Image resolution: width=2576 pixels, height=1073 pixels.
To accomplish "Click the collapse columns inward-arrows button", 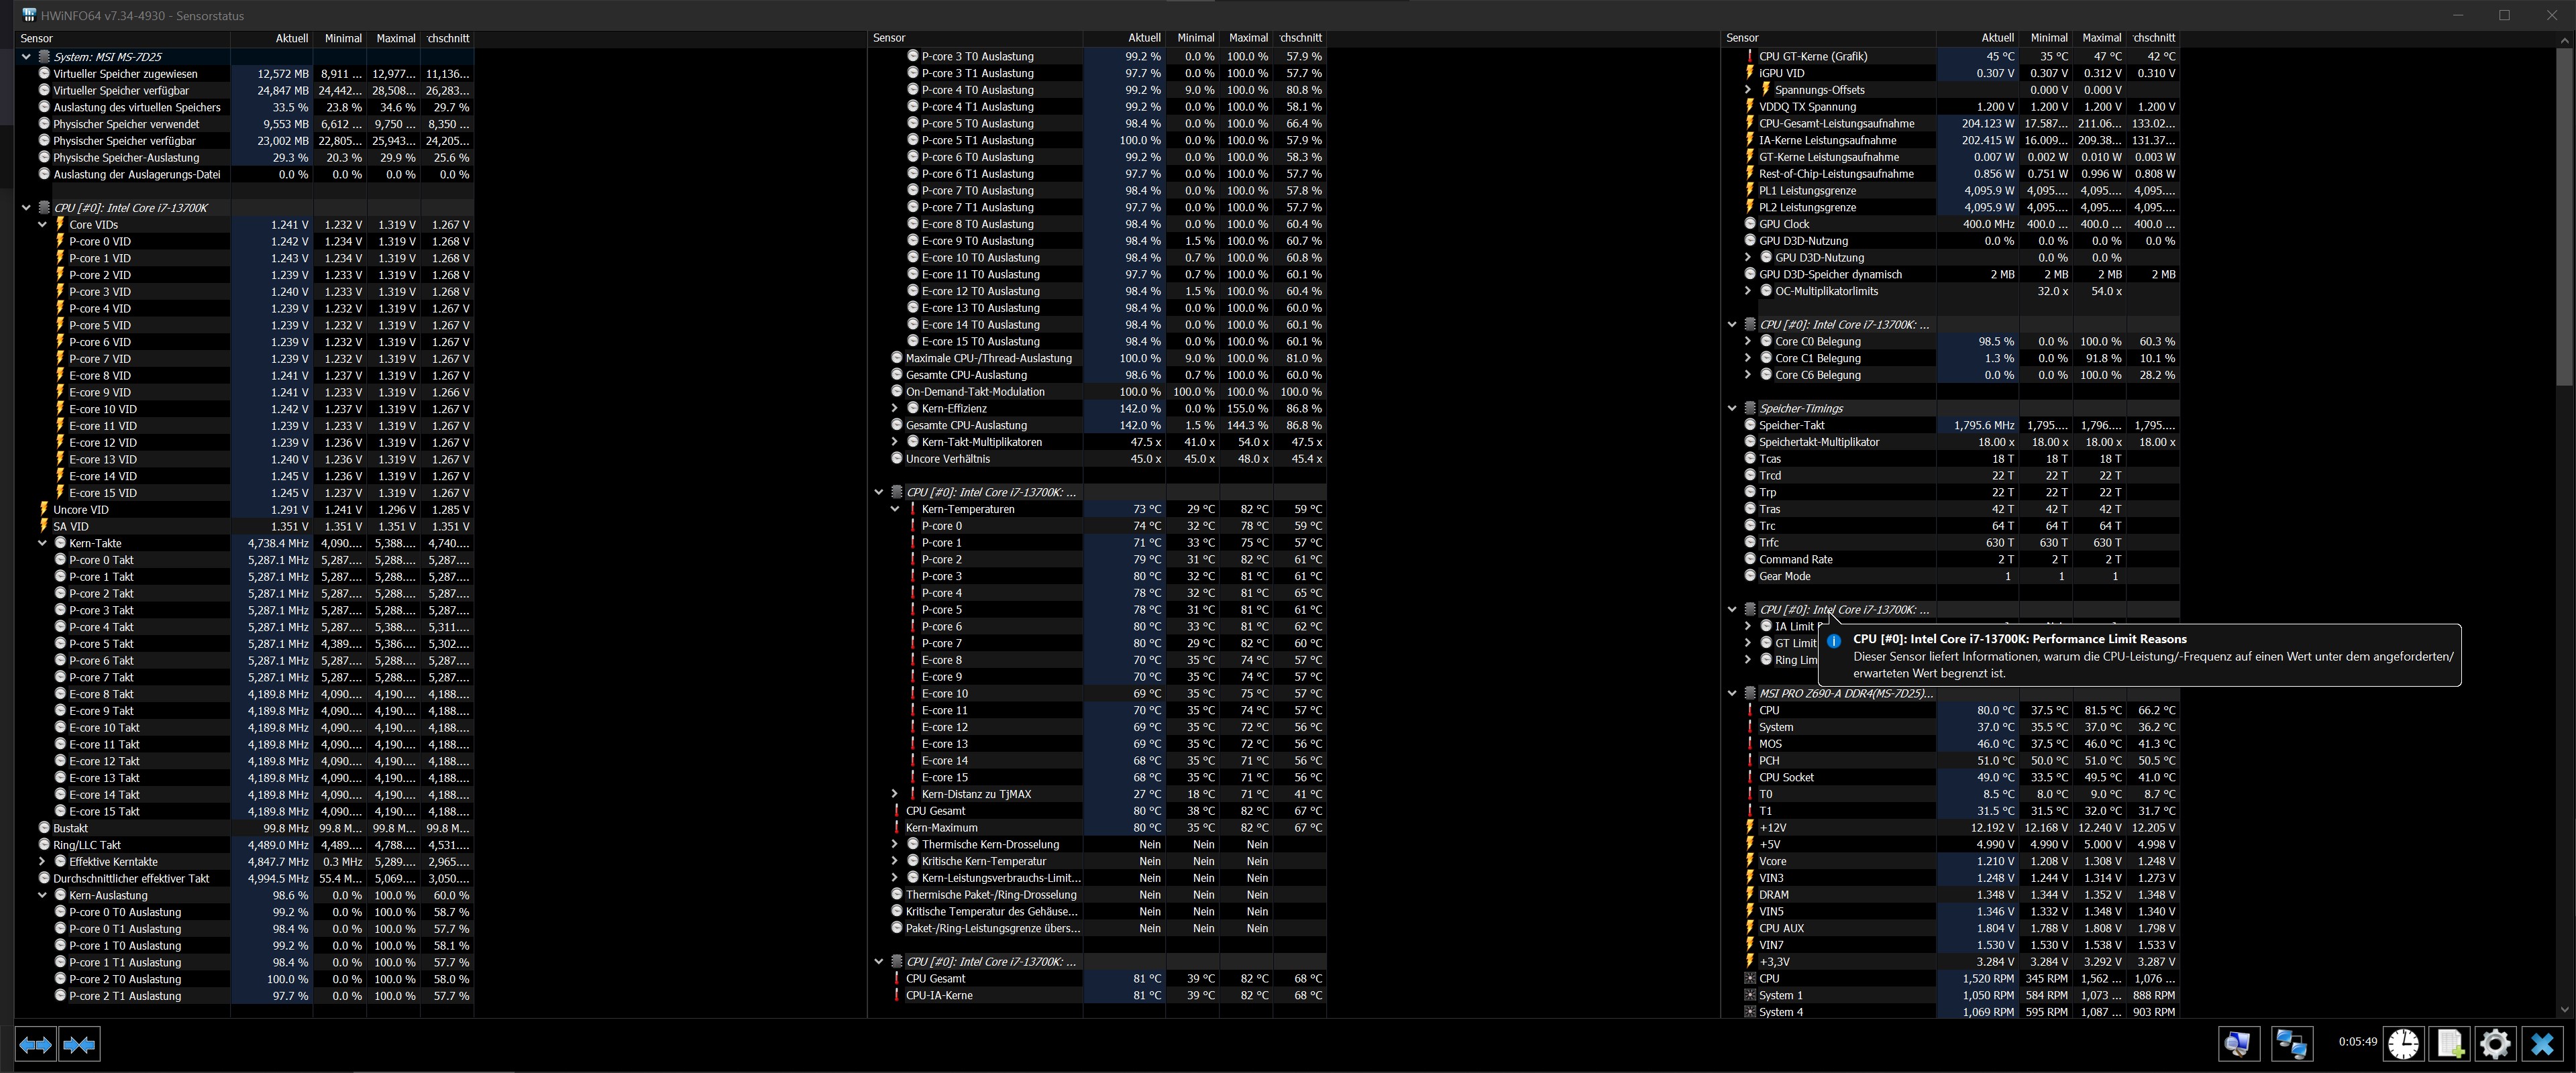I will click(x=79, y=1044).
